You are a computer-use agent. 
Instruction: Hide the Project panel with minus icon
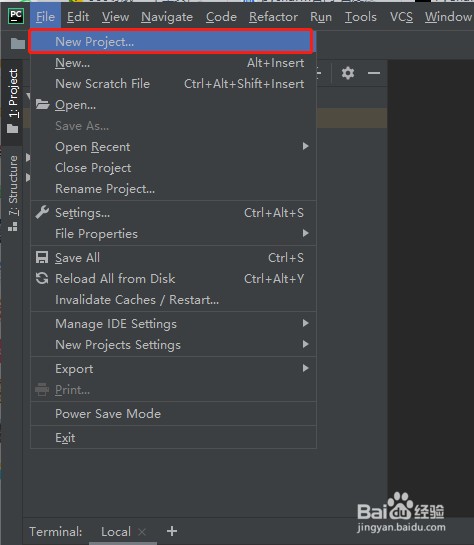click(374, 73)
